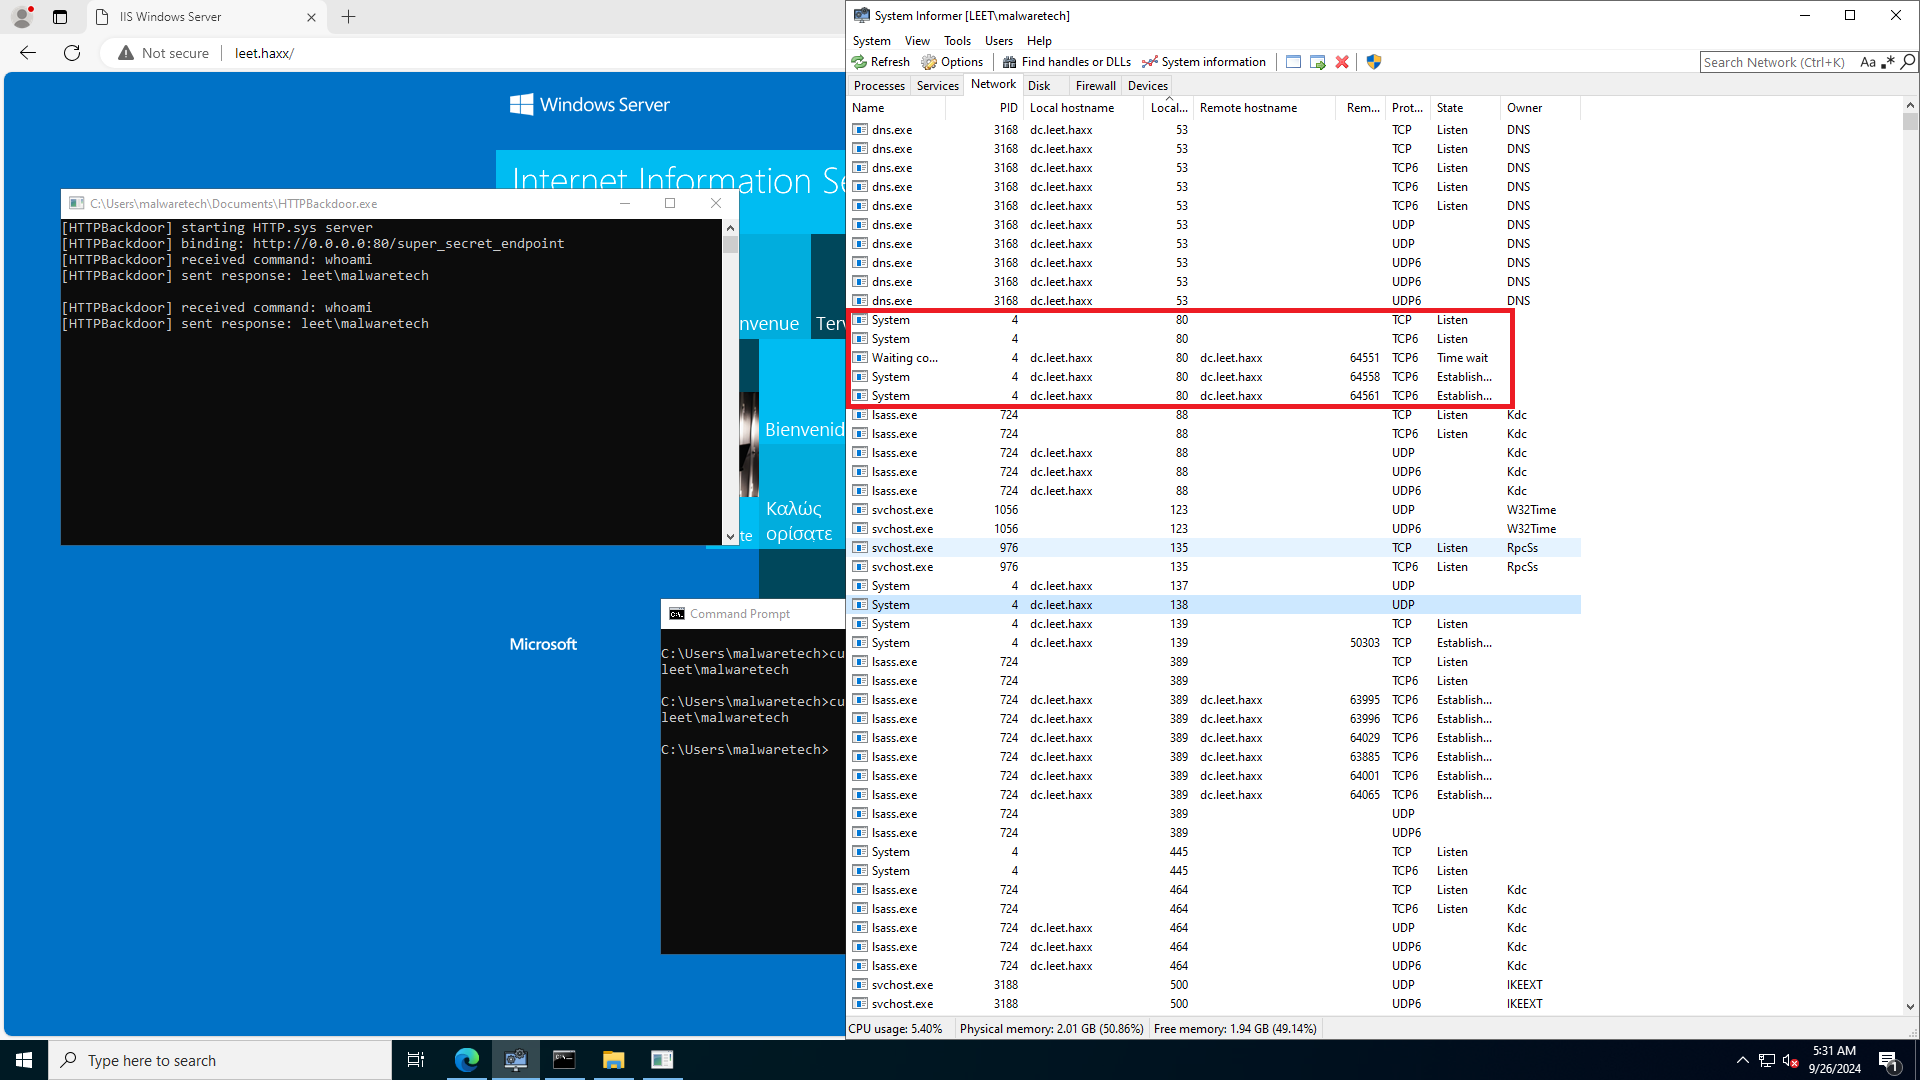Focus the Search Network input field

[x=1778, y=62]
